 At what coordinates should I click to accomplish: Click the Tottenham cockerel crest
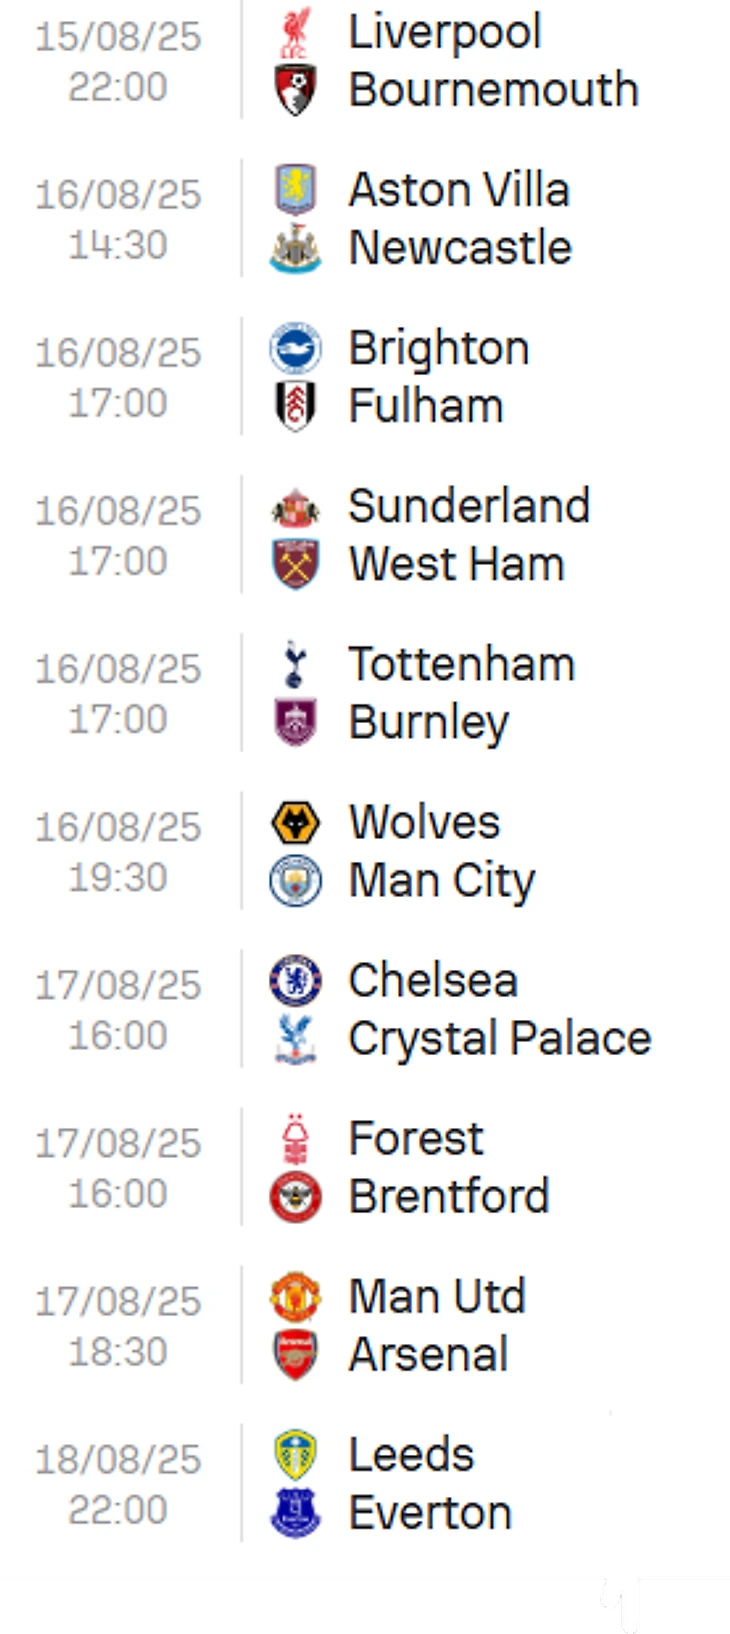[x=295, y=664]
